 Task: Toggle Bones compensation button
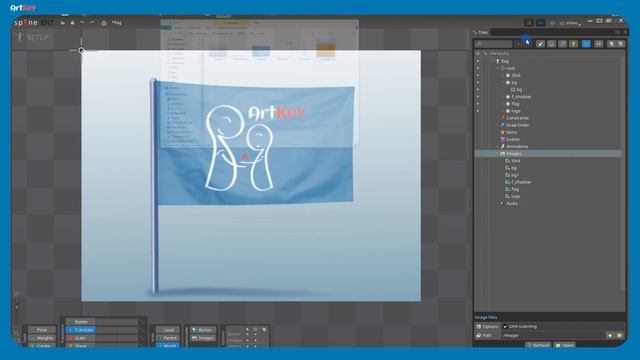tap(203, 330)
